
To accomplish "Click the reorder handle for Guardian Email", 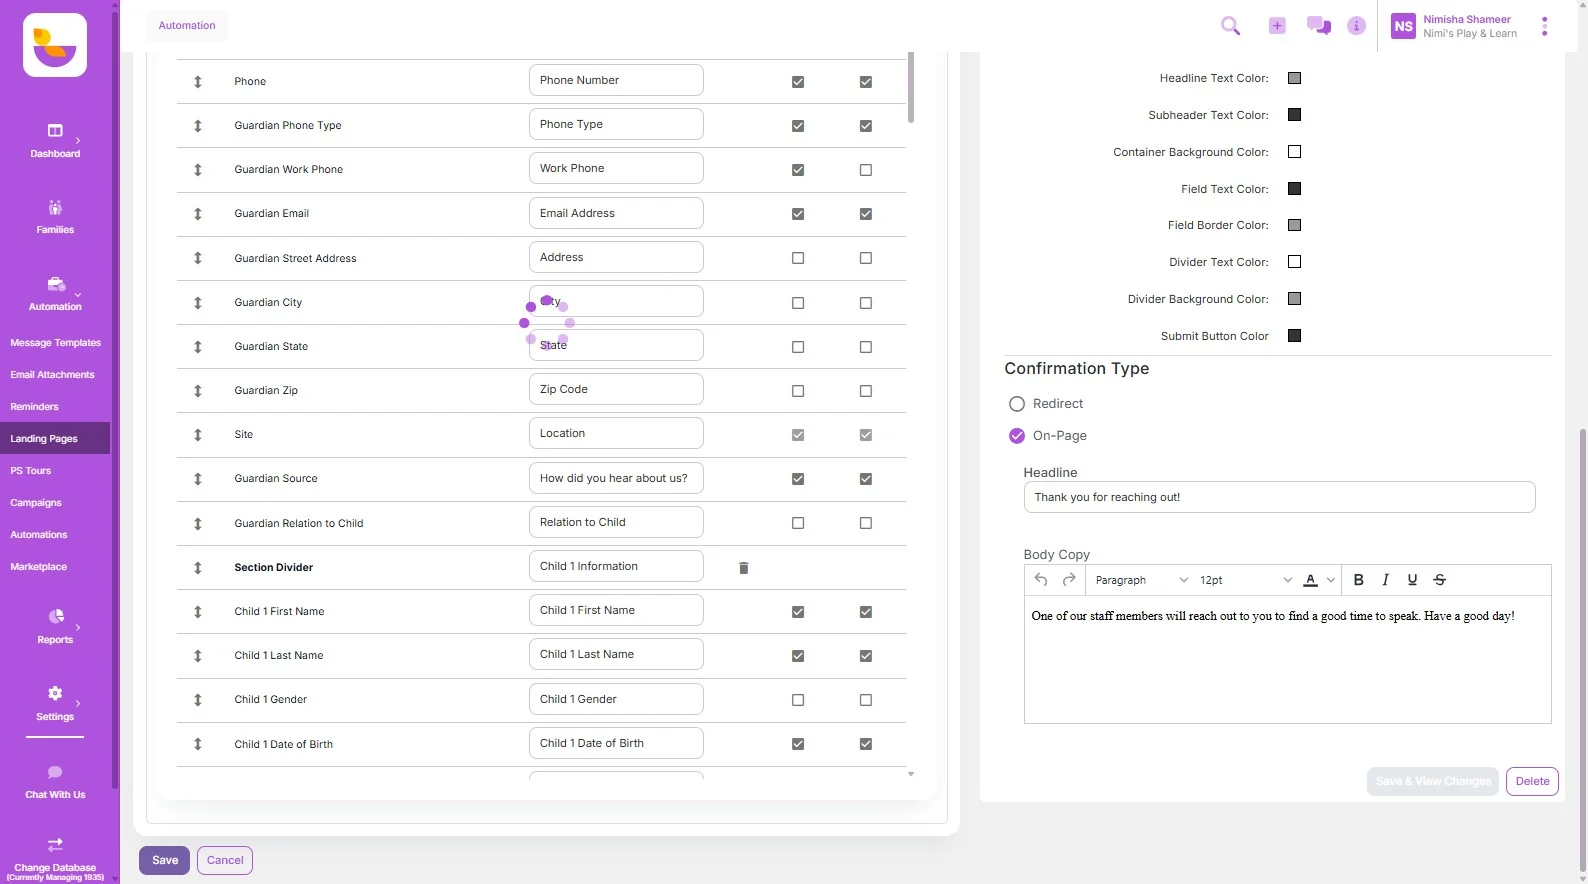I will tap(198, 214).
